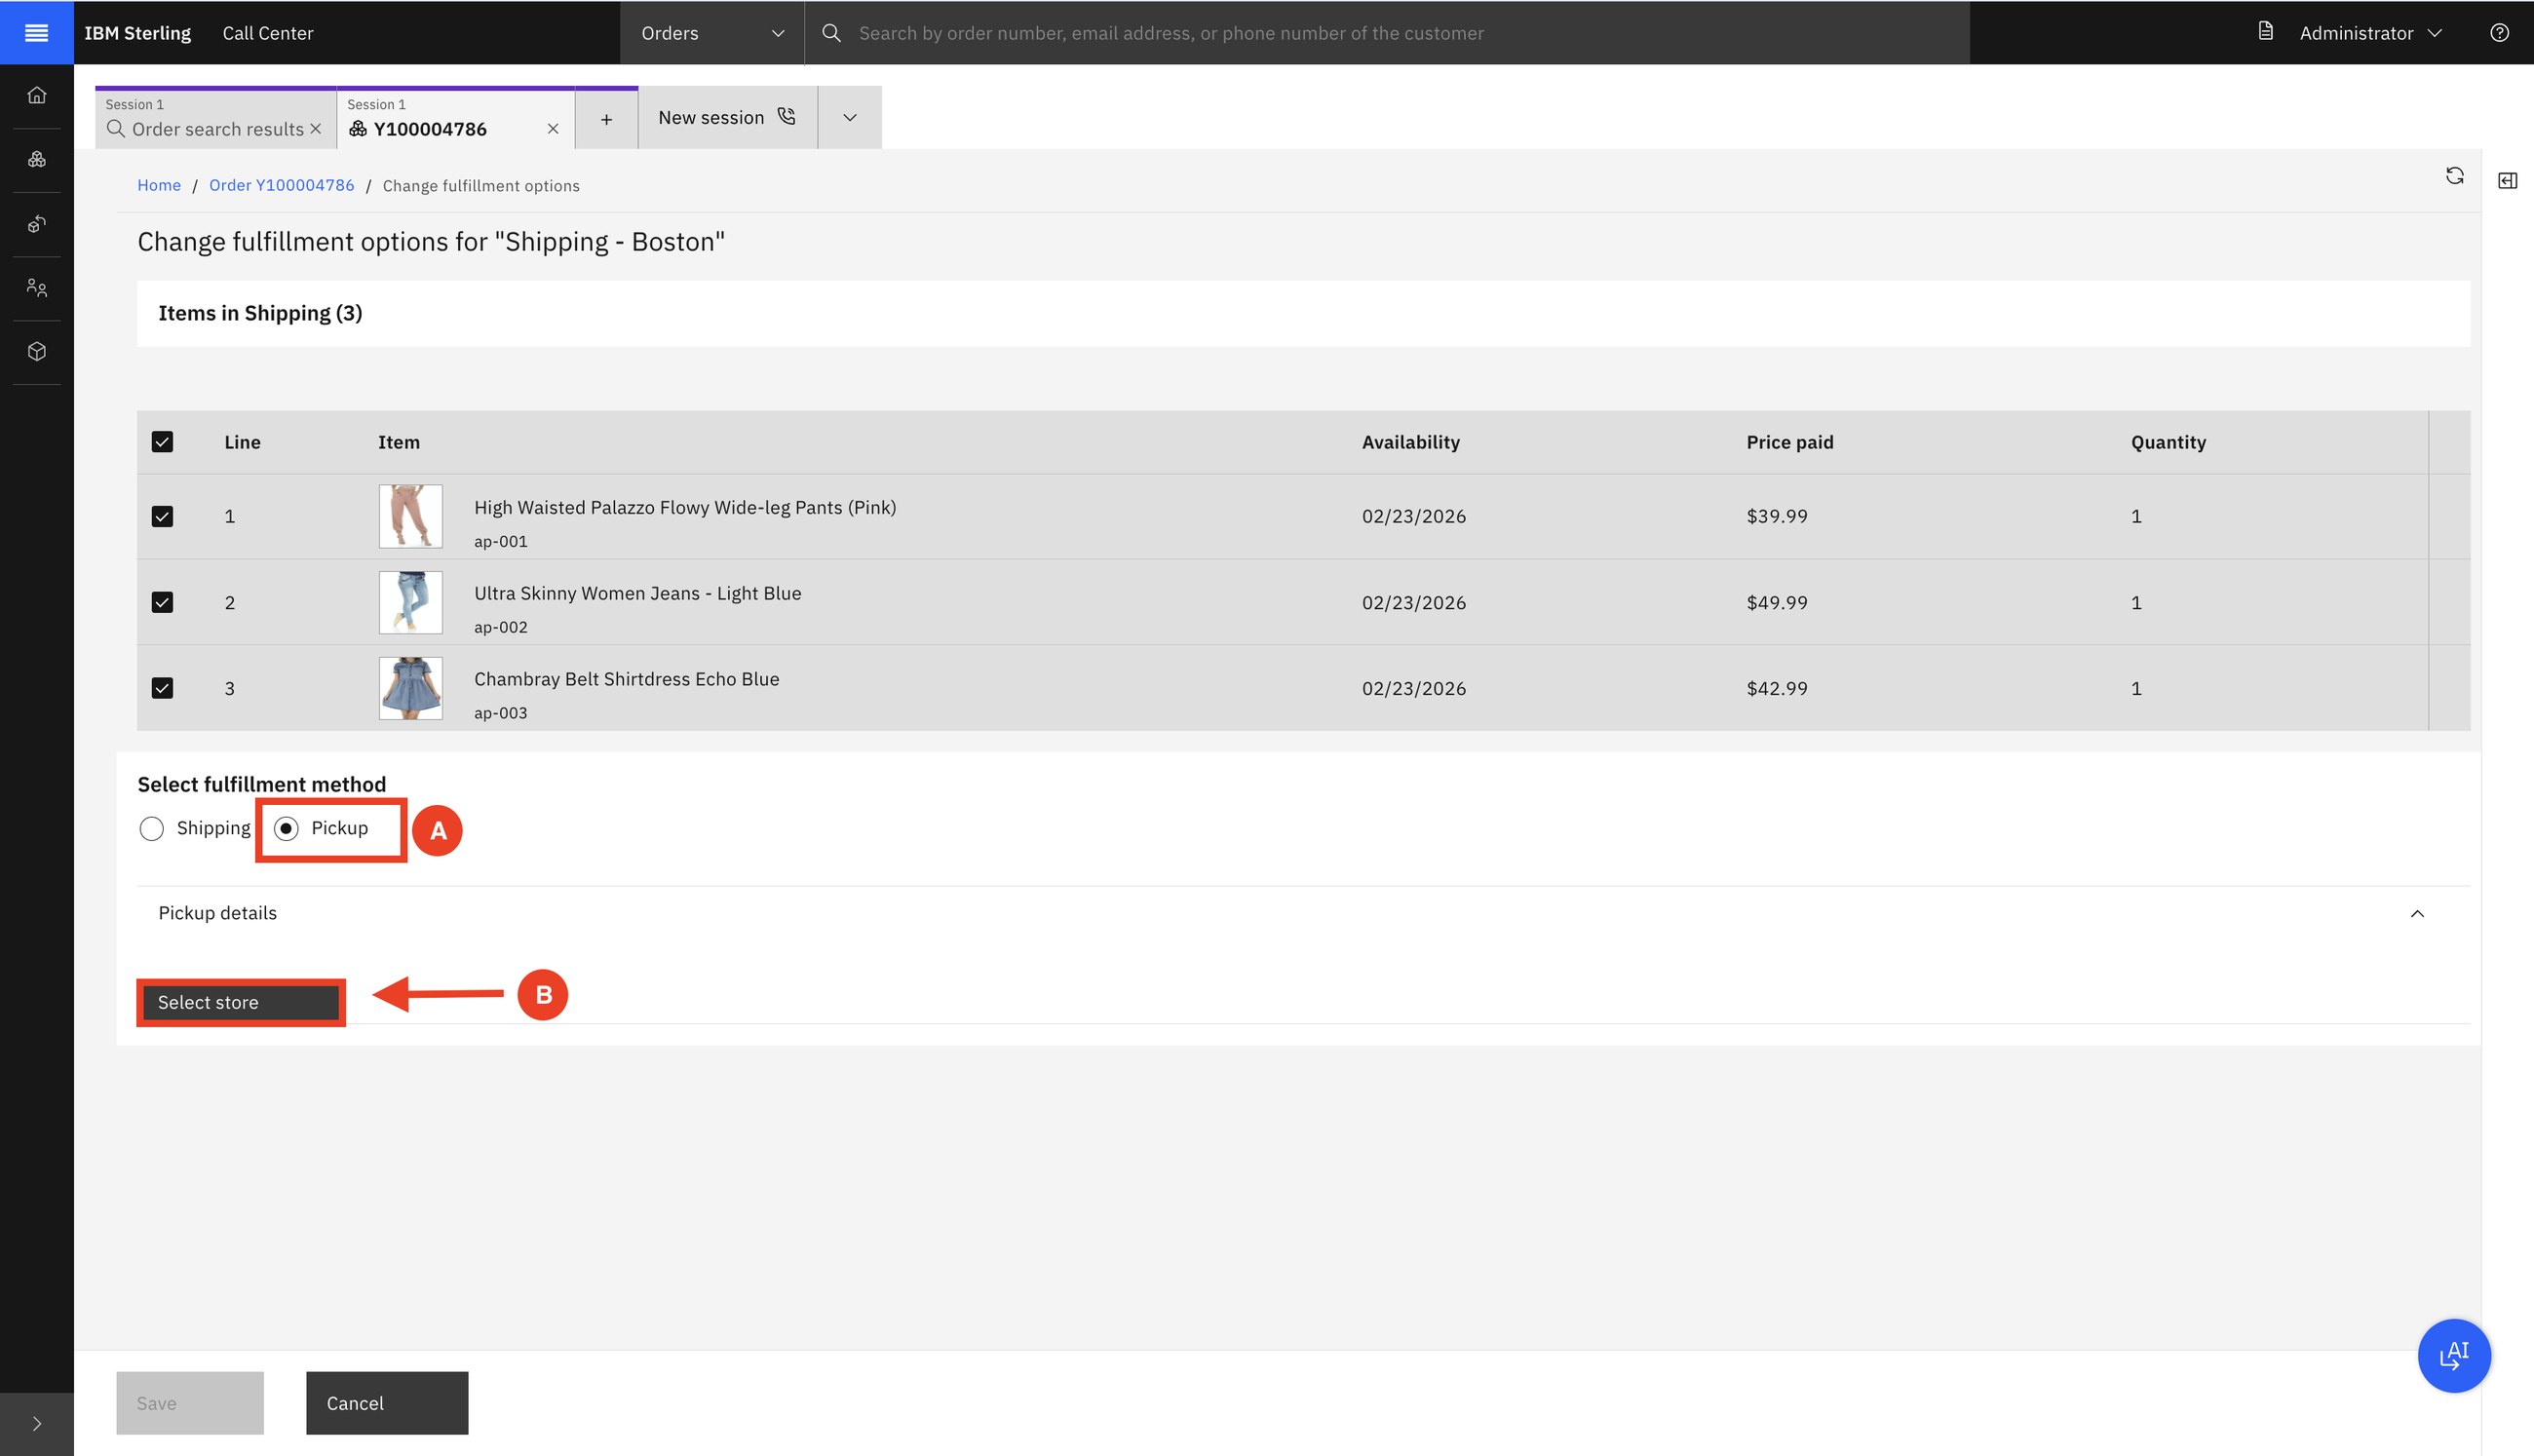Uncheck line 1 Palazzo Pants checkbox
This screenshot has width=2534, height=1456.
tap(162, 516)
